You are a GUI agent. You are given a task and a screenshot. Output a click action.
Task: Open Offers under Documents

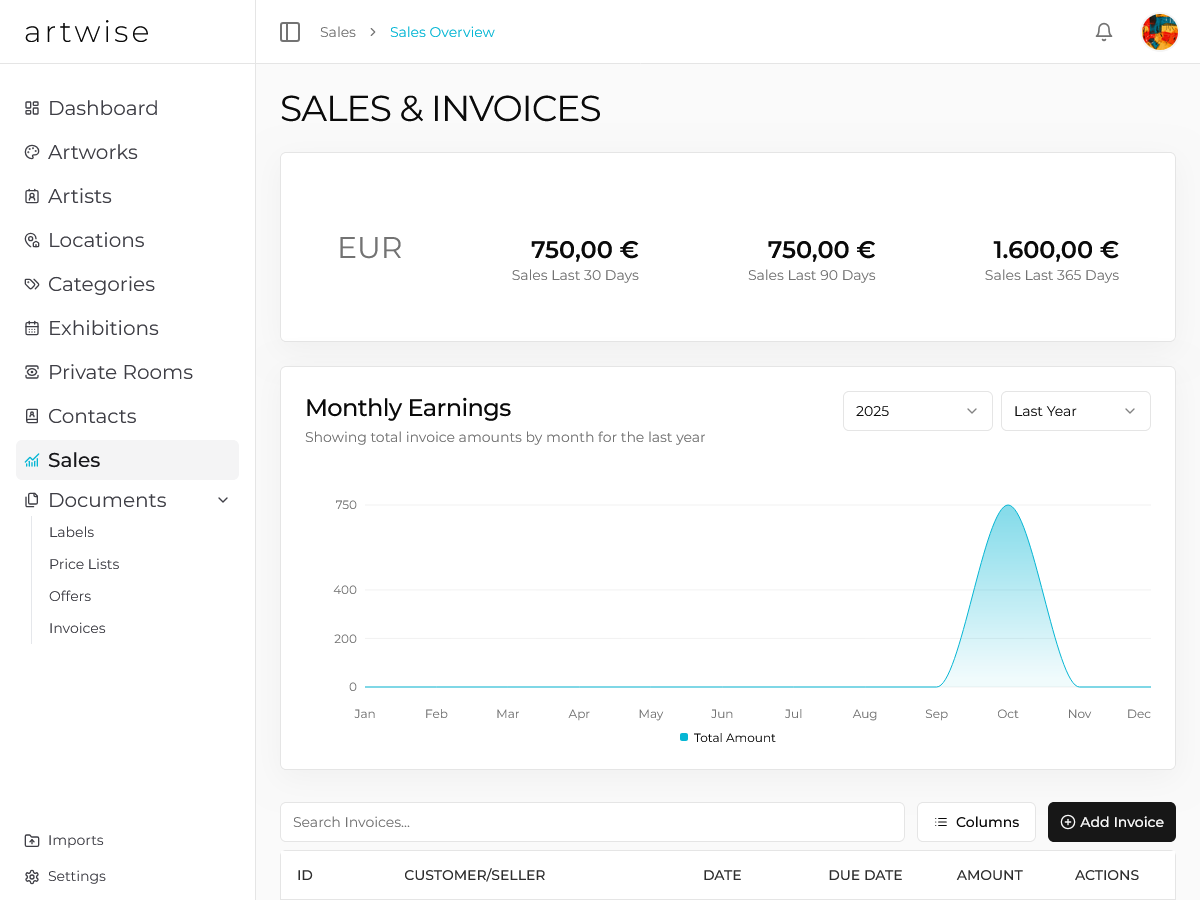point(70,596)
